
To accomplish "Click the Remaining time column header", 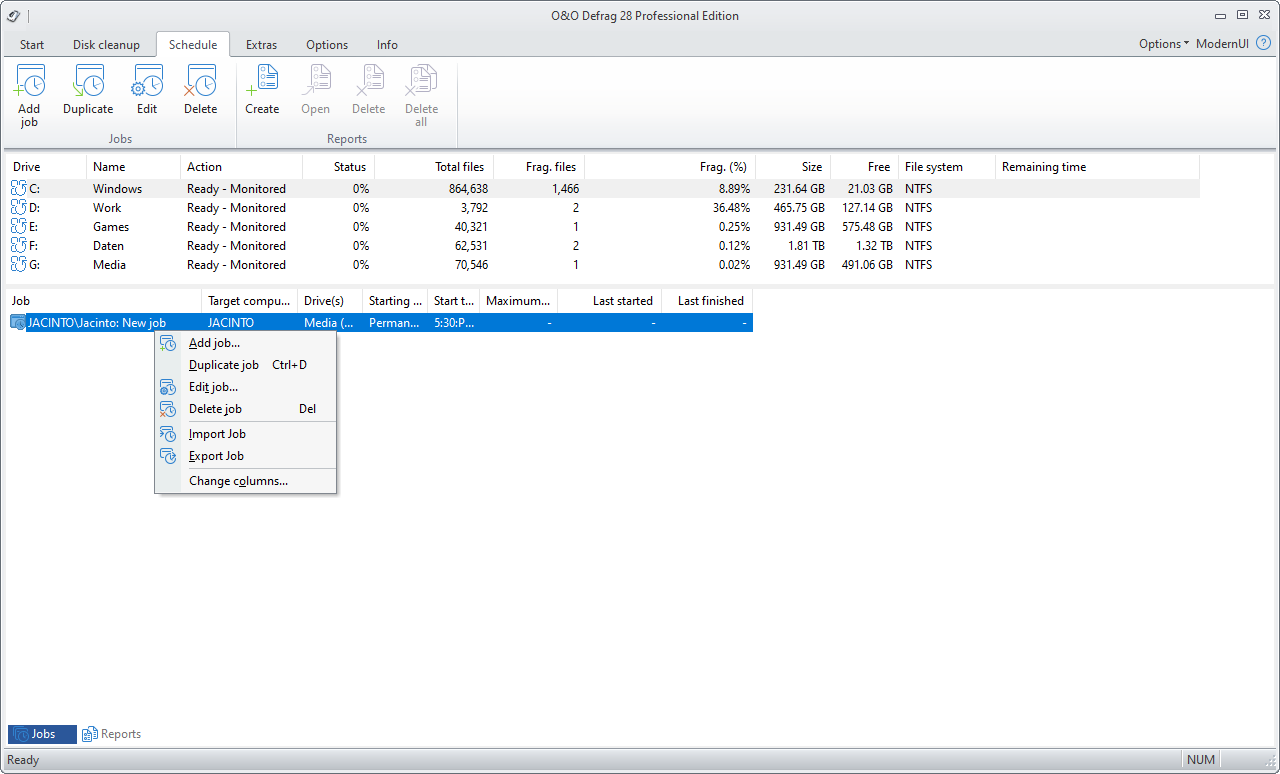I will click(x=1096, y=167).
